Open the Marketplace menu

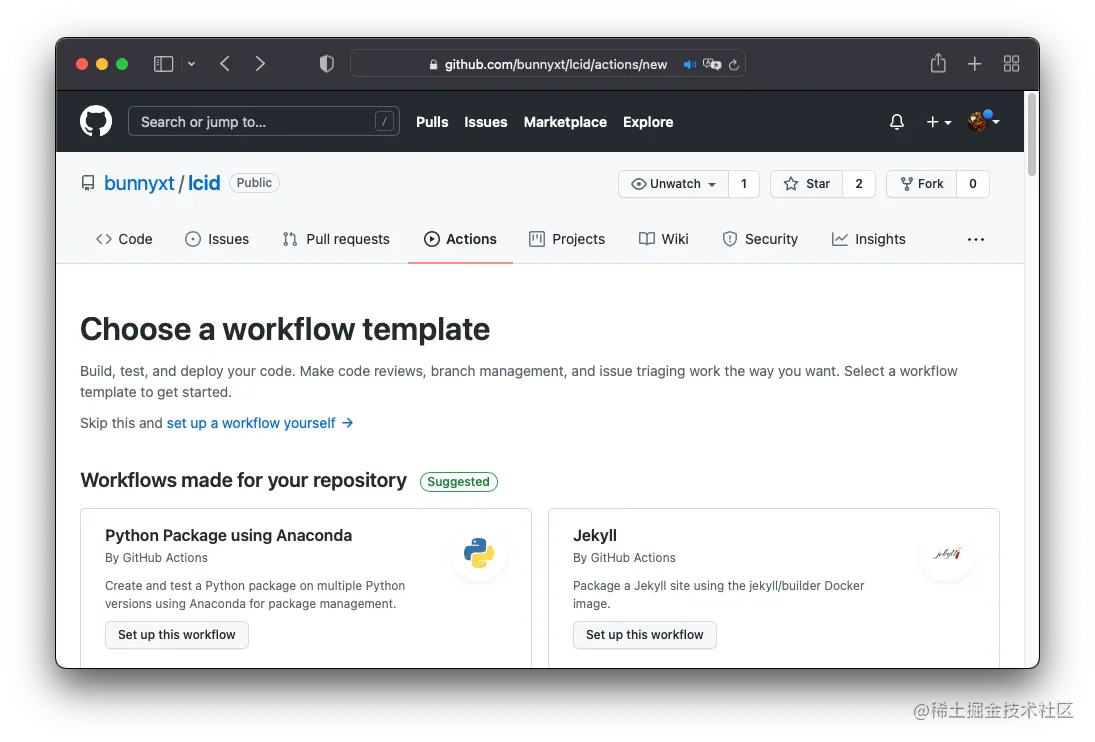click(565, 122)
